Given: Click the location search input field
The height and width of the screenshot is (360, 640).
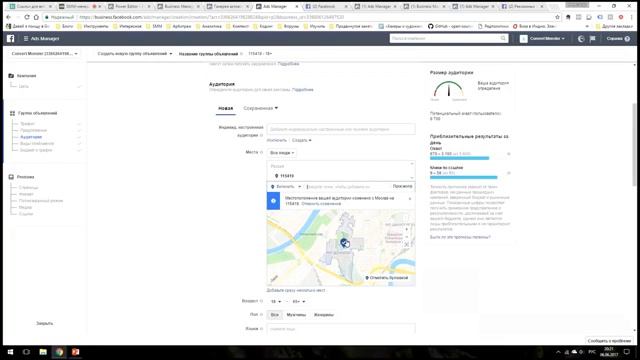Looking at the screenshot, I should 348,187.
